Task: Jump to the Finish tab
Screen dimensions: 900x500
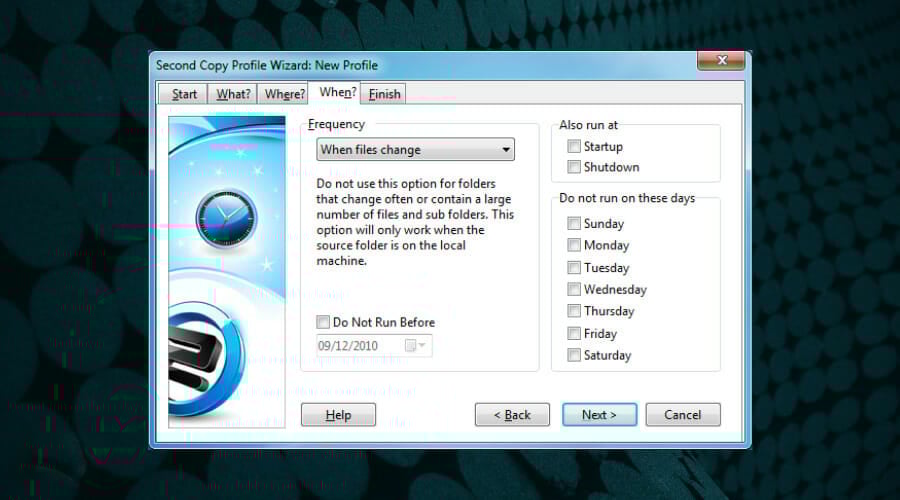Action: pyautogui.click(x=384, y=94)
